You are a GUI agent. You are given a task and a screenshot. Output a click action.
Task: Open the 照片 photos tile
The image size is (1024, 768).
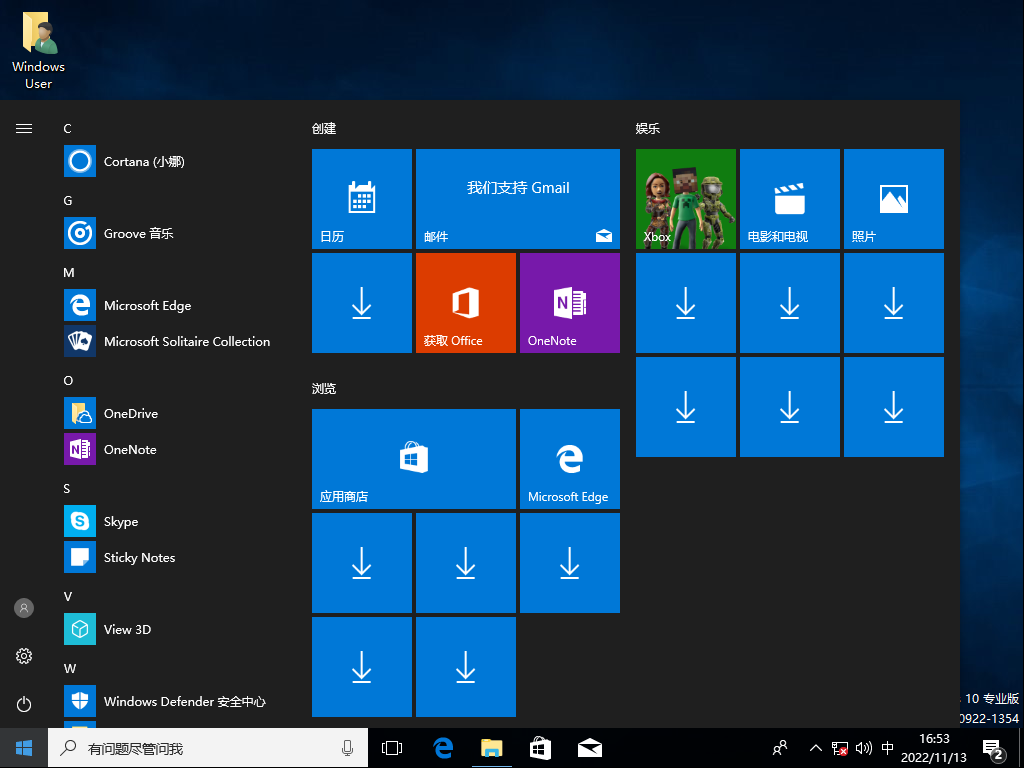click(893, 199)
